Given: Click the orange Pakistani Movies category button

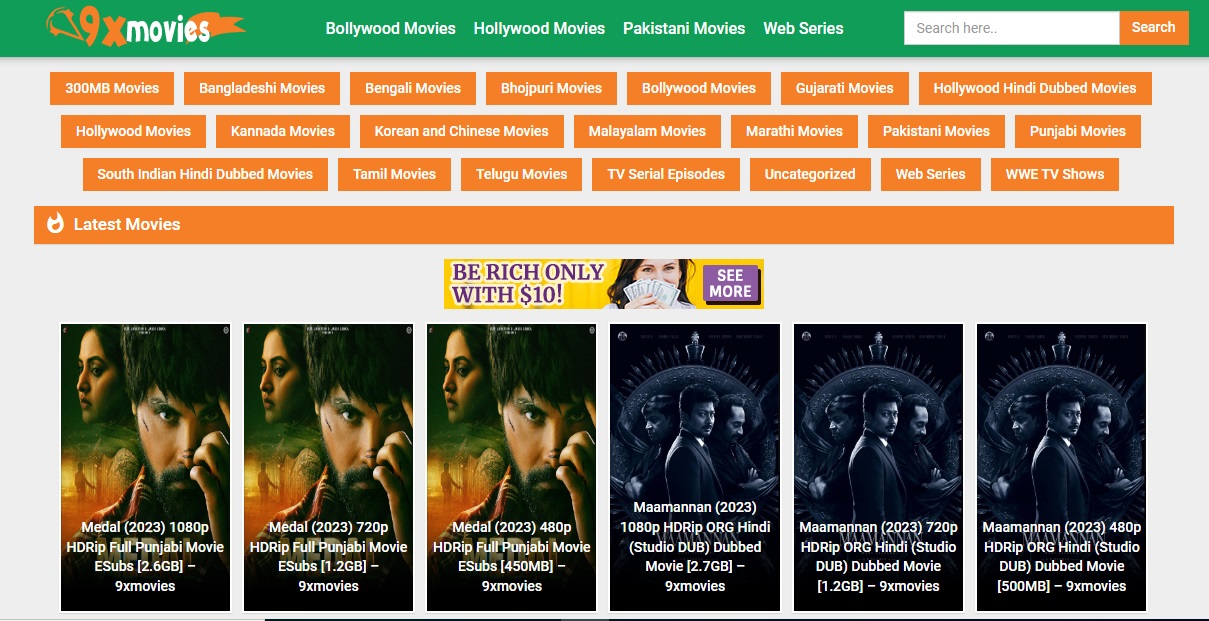Looking at the screenshot, I should coord(936,131).
